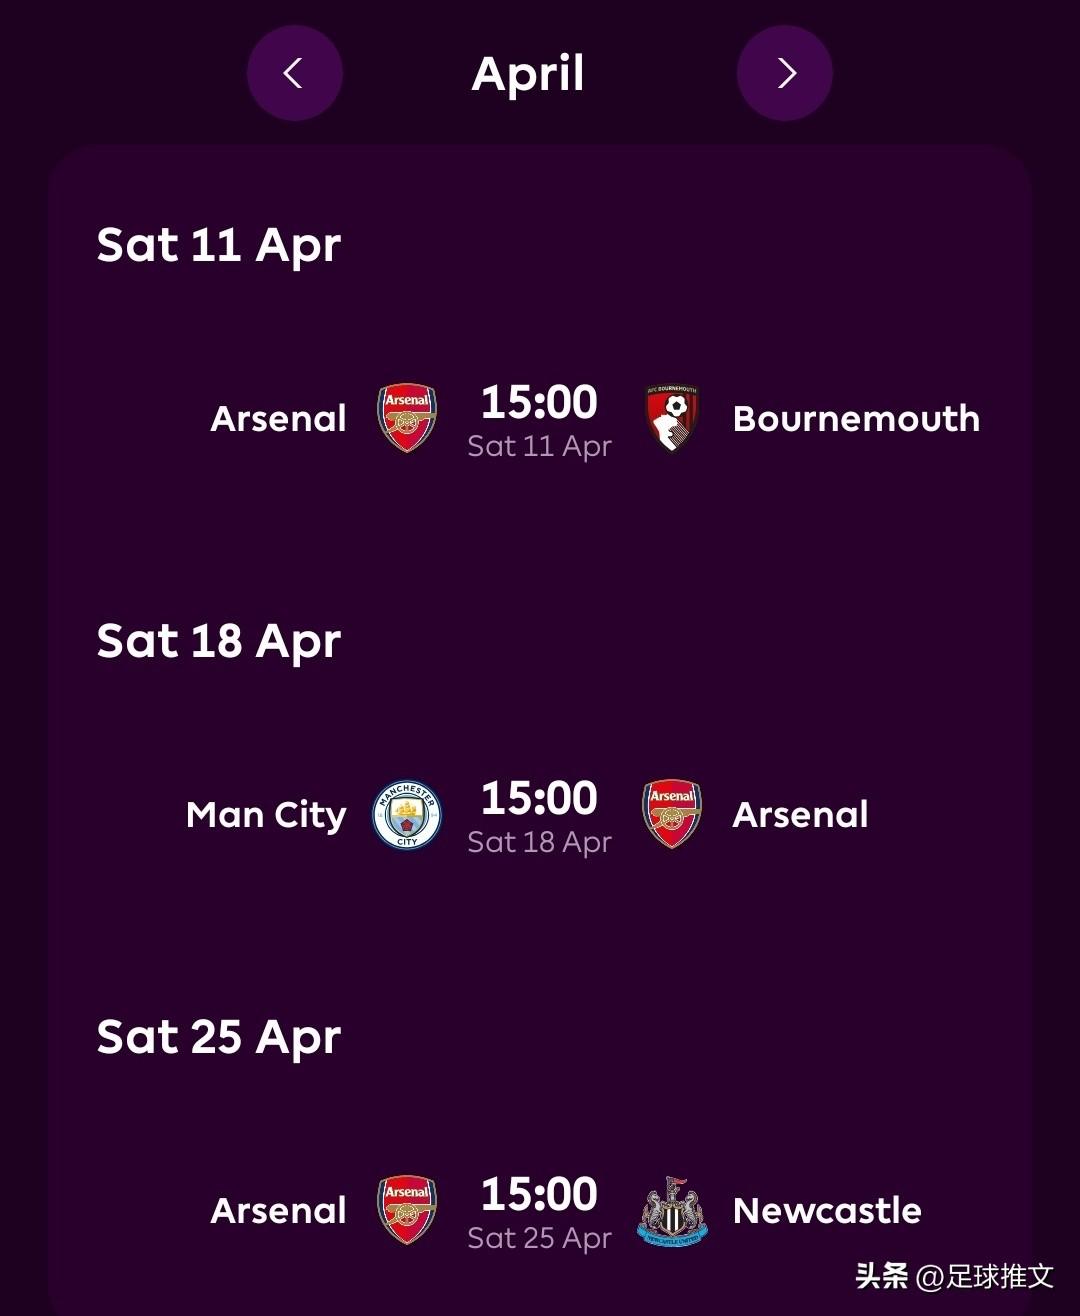Go to next month with right arrow

(x=785, y=73)
